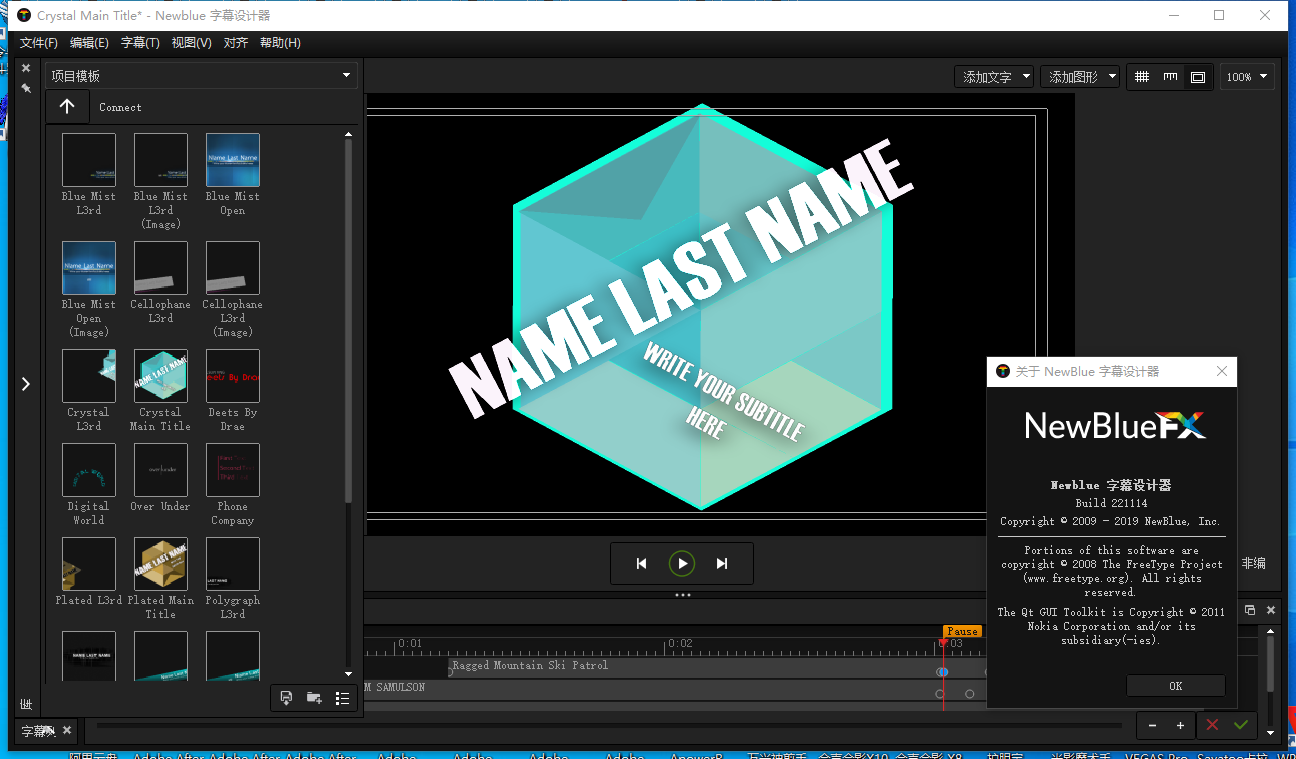Select the Crystal L3rd template
This screenshot has height=759, width=1296.
(89, 390)
